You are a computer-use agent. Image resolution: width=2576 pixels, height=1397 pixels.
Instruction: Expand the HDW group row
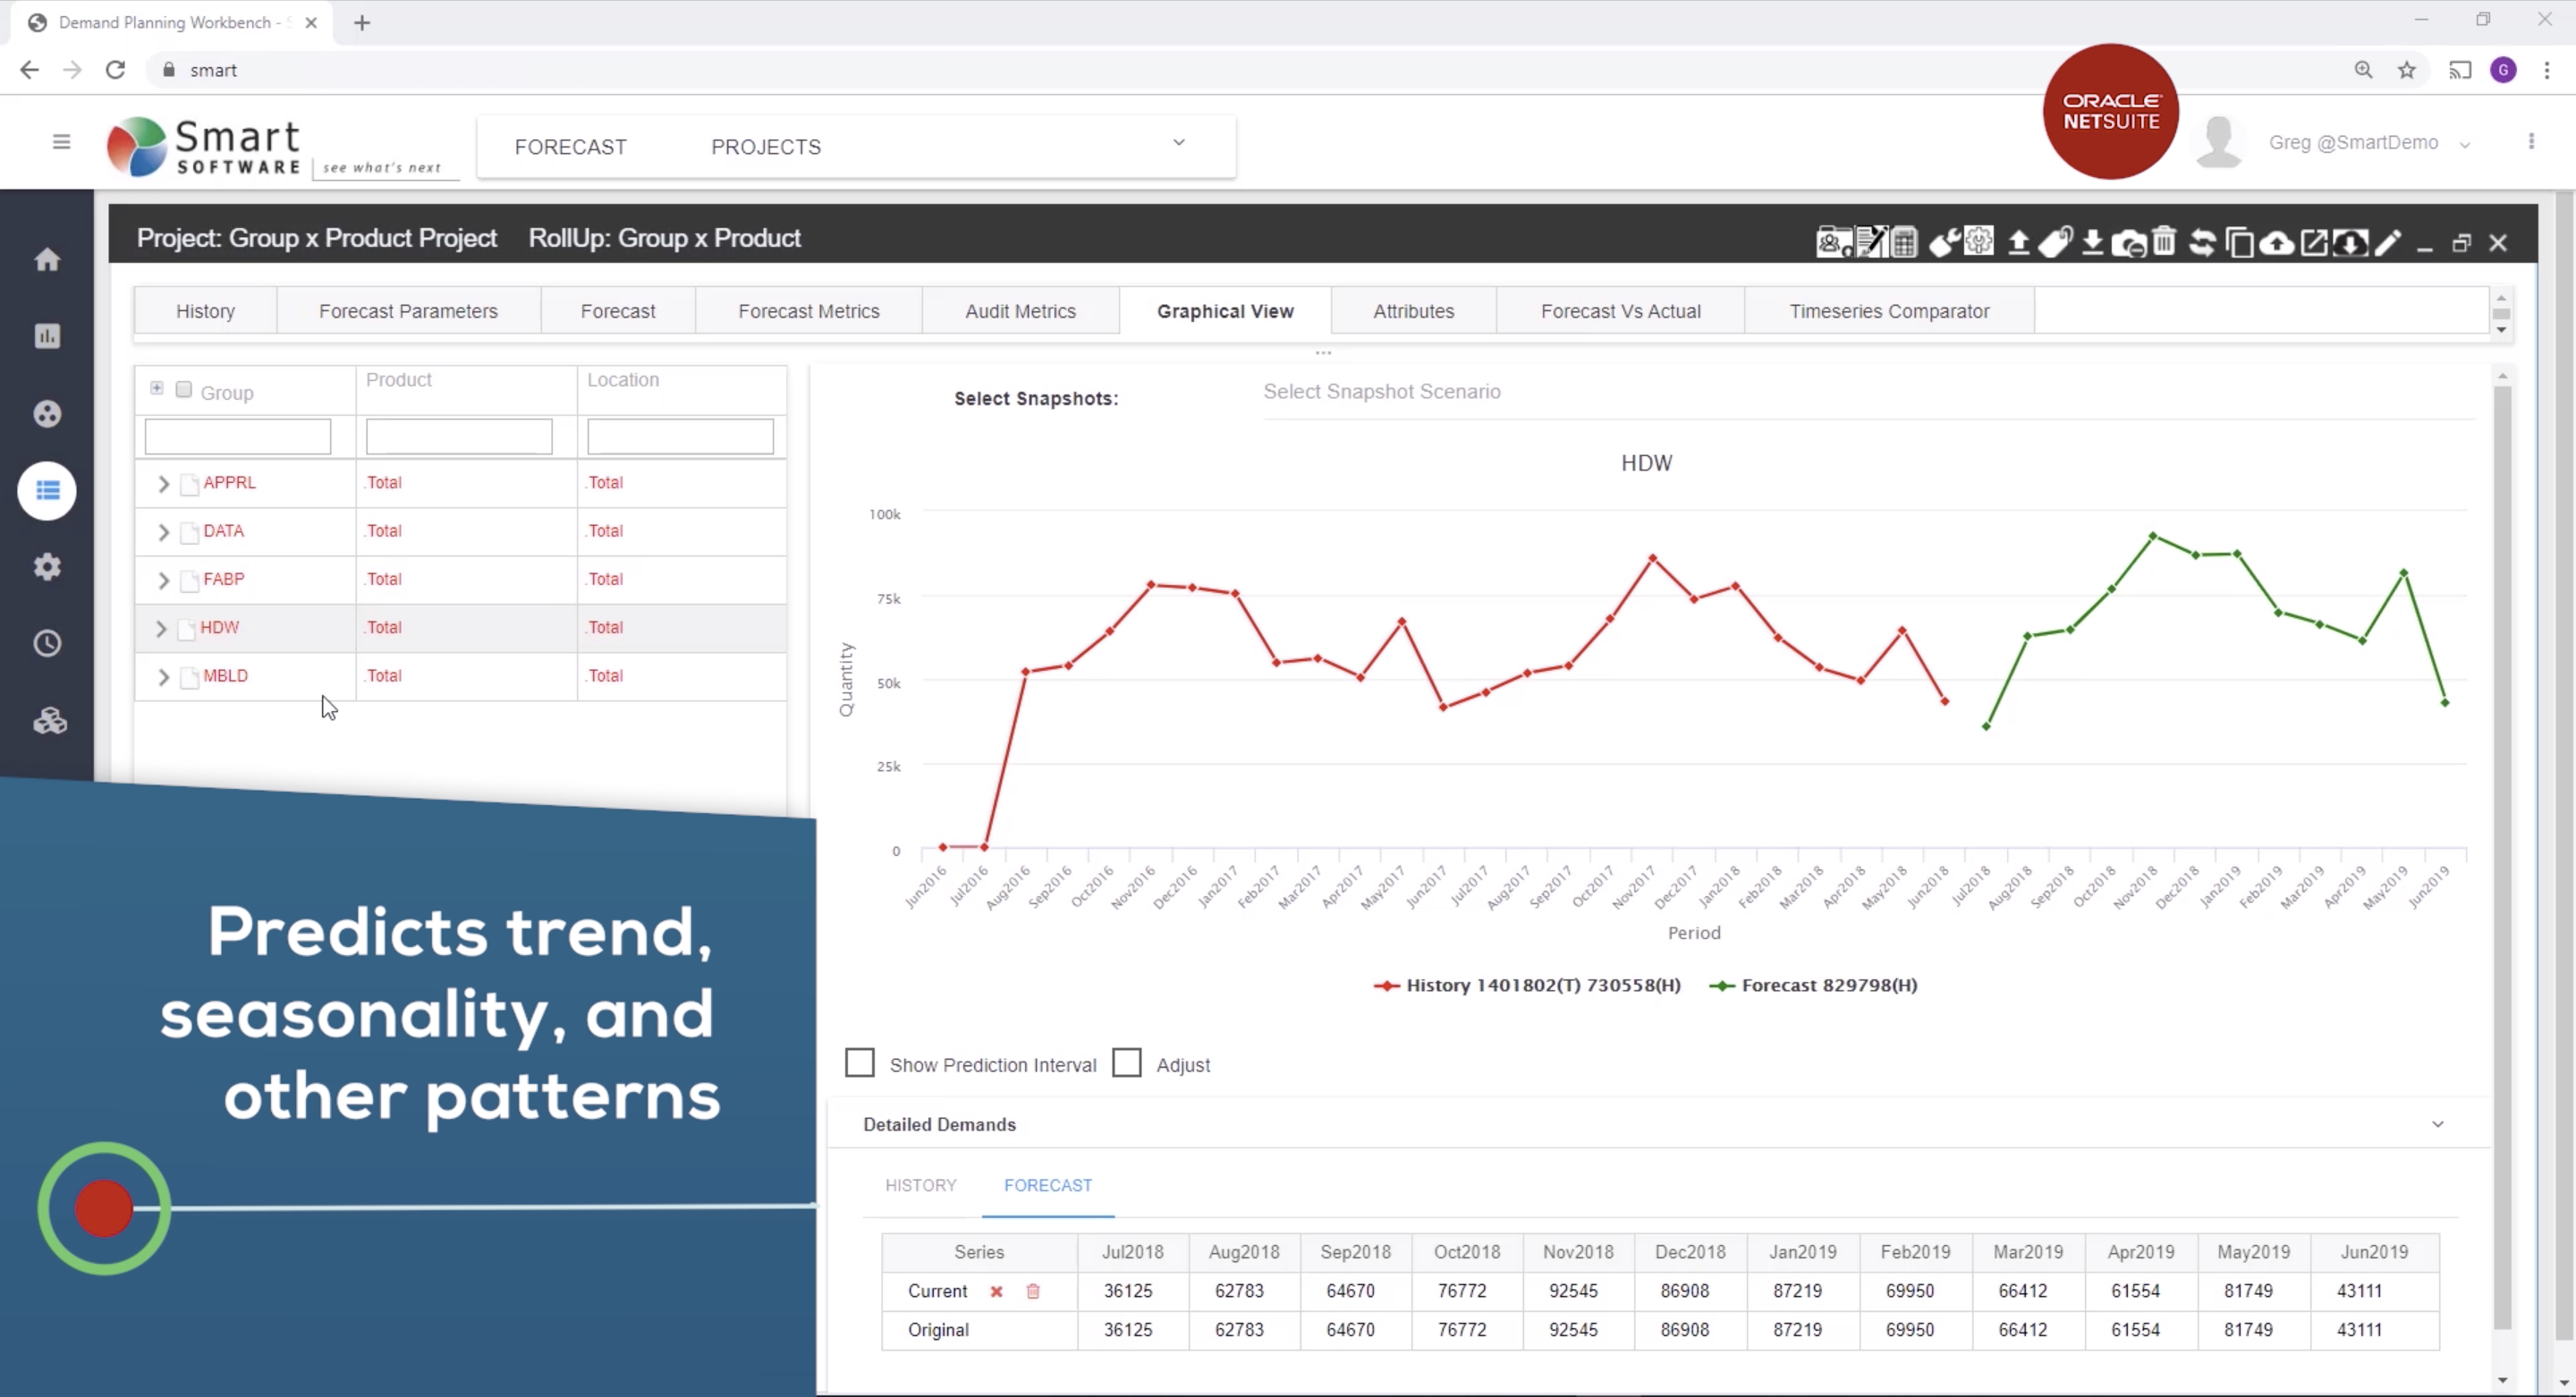click(163, 628)
